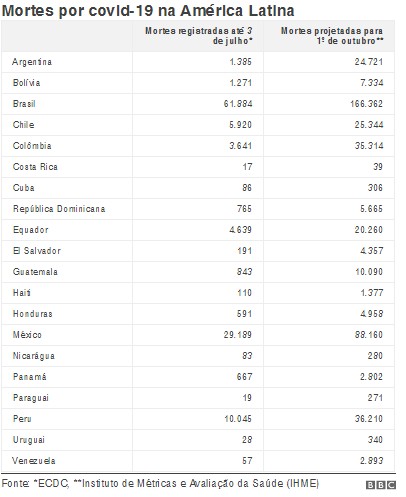Select Colômbia's projected deaths 35.314

[x=369, y=146]
